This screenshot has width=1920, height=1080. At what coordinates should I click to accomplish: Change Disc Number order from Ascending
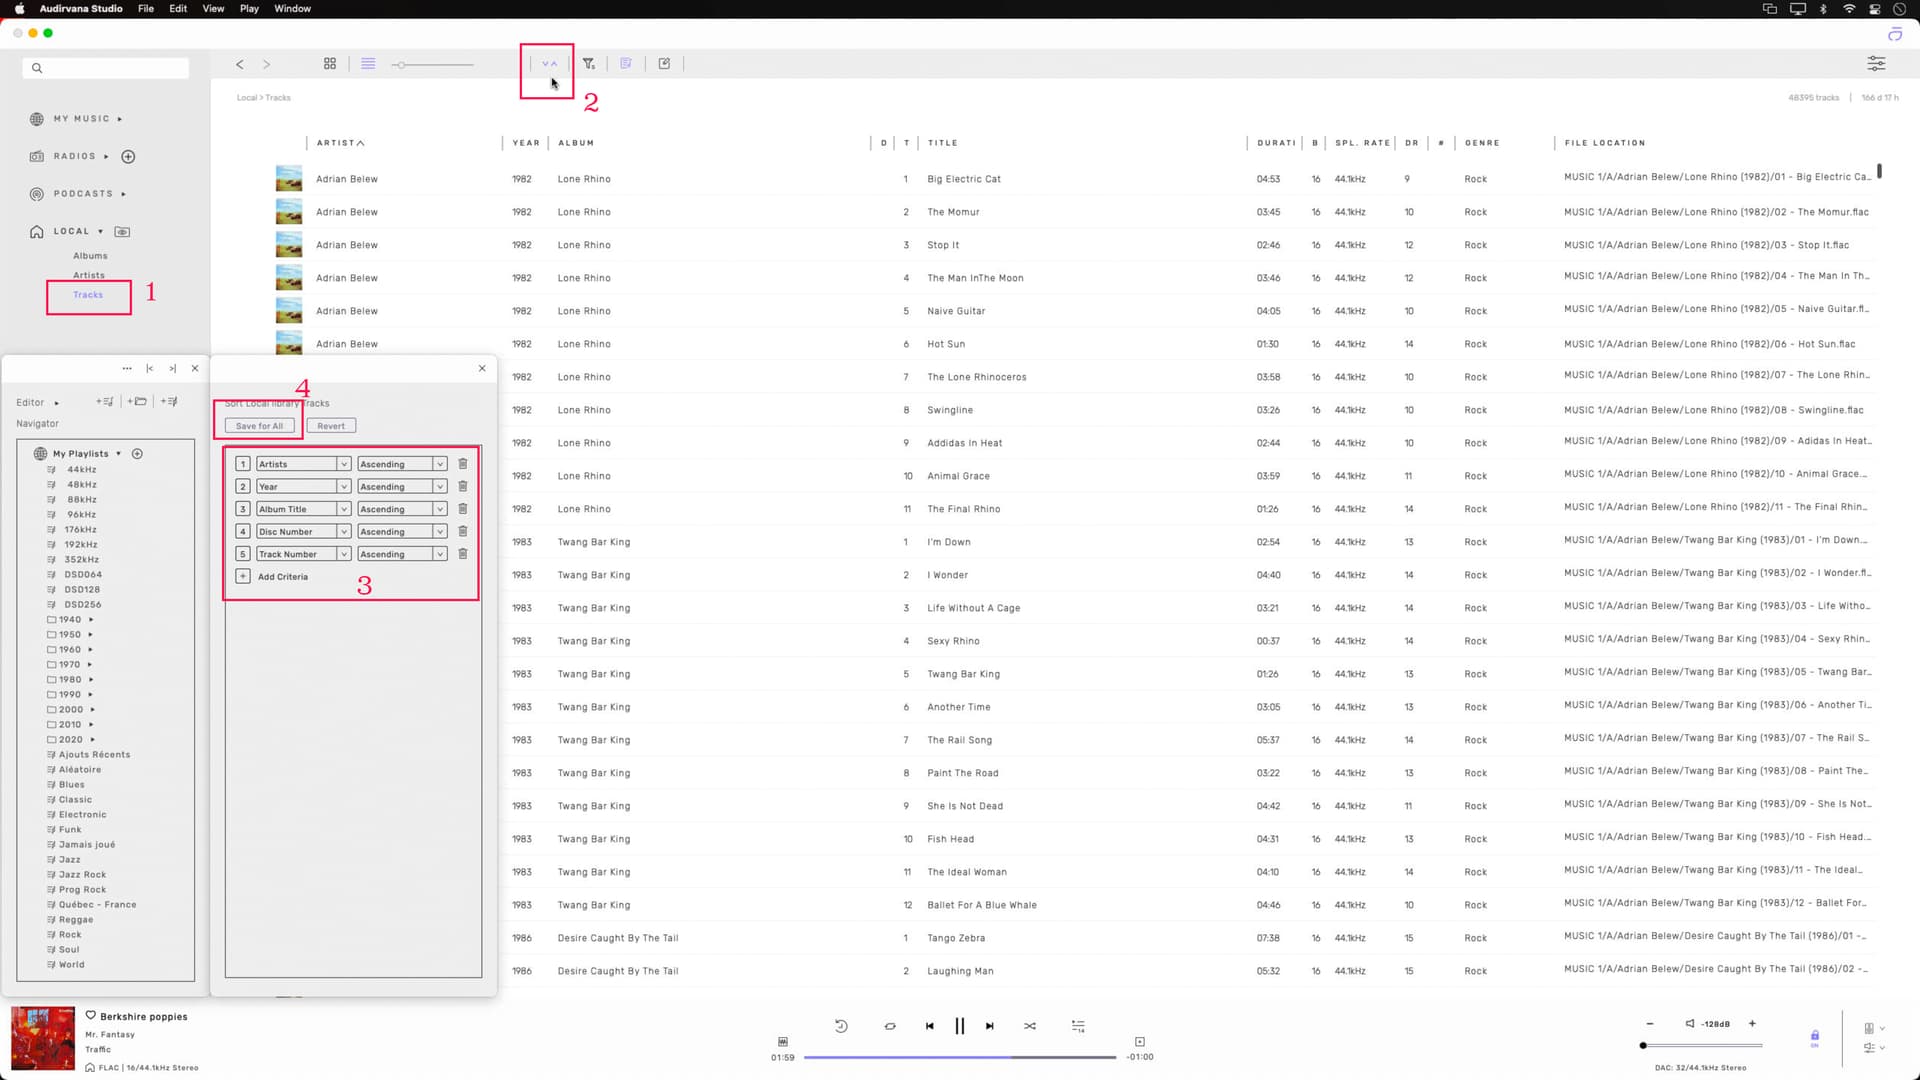402,531
